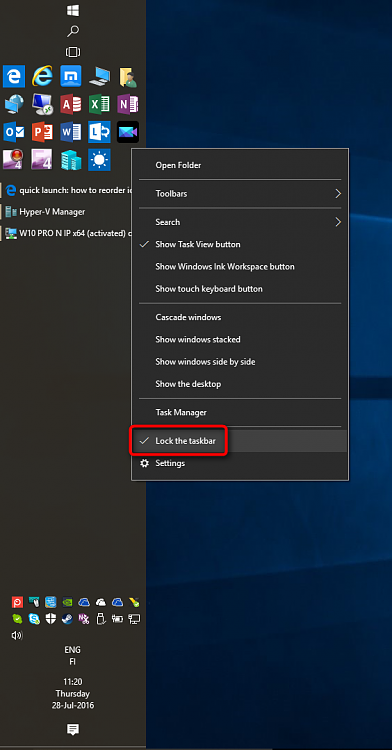
Task: Click the network monitor tray icon
Action: click(134, 619)
